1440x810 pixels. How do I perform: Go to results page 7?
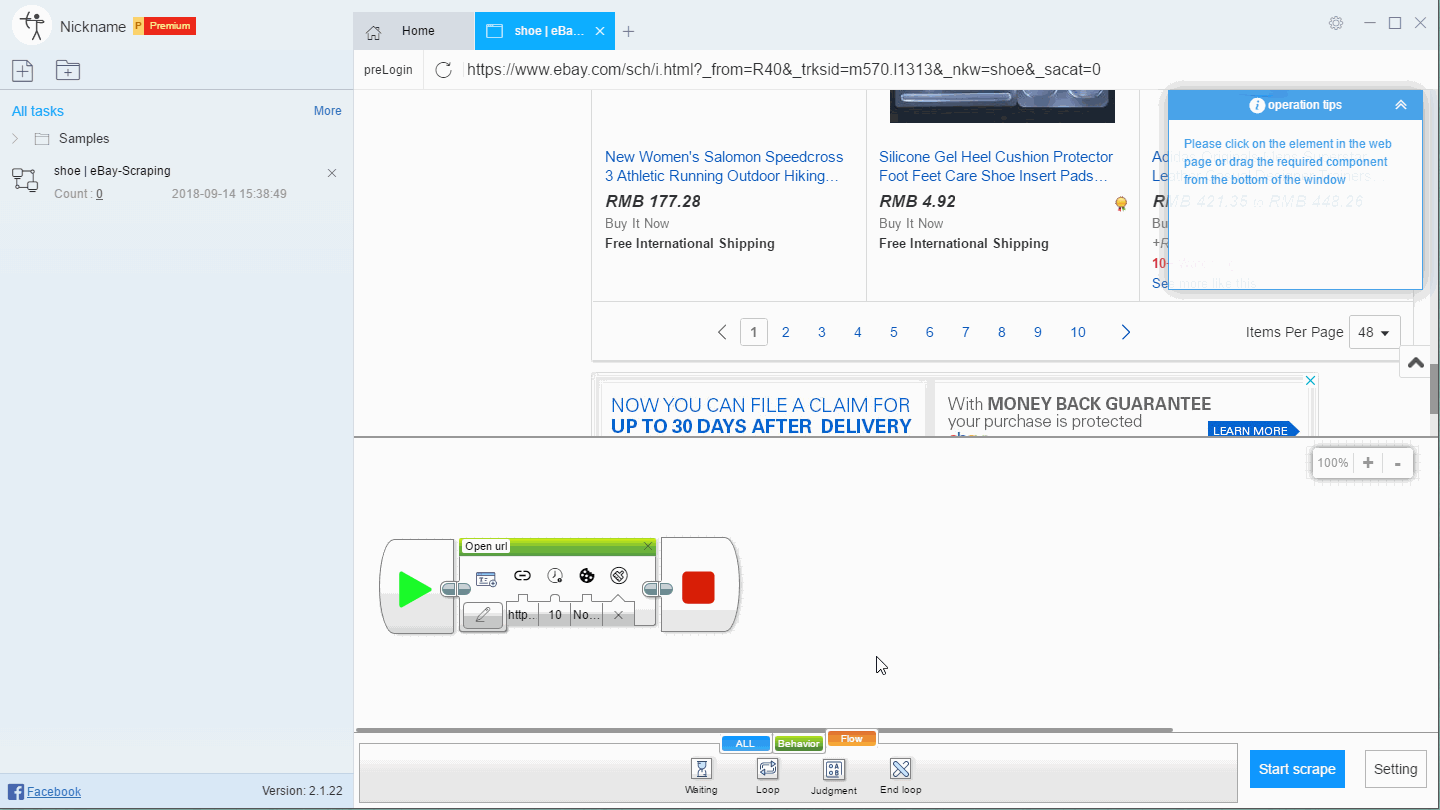pyautogui.click(x=966, y=332)
